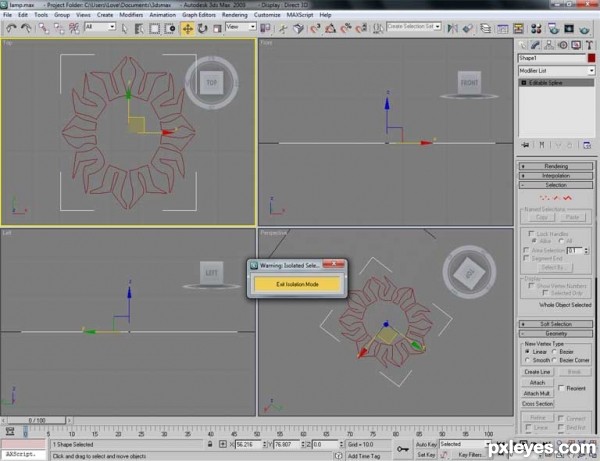The width and height of the screenshot is (600, 461).
Task: Enable the Show Vertex Numbers checkbox
Action: [x=531, y=285]
